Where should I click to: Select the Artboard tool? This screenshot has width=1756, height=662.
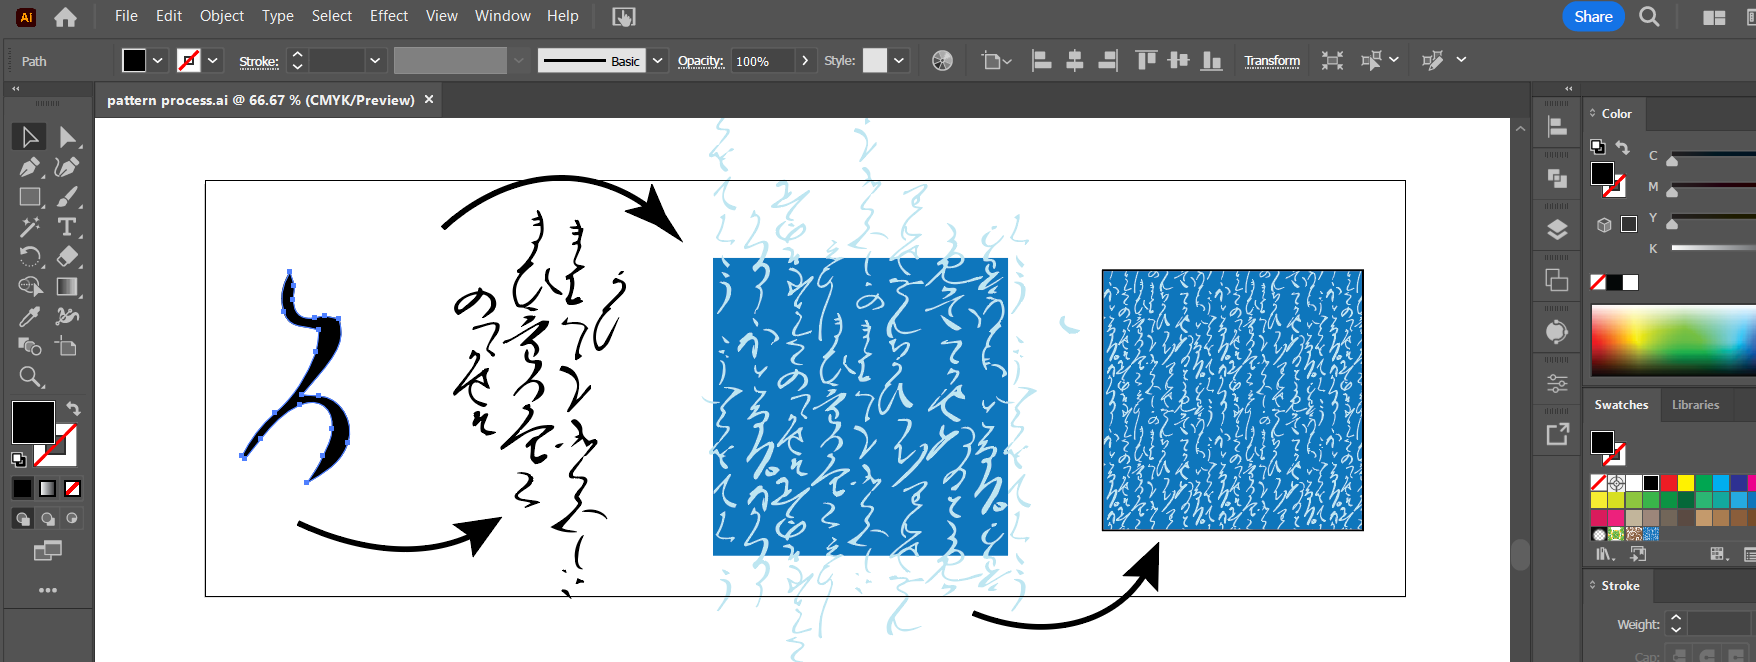[x=67, y=347]
